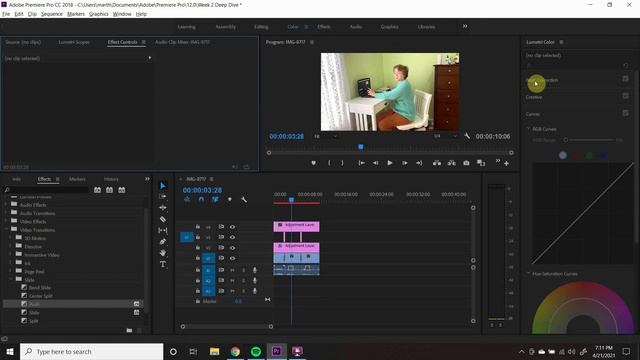Open File Explorer from taskbar
Screen dimensions: 640x360
tap(214, 351)
